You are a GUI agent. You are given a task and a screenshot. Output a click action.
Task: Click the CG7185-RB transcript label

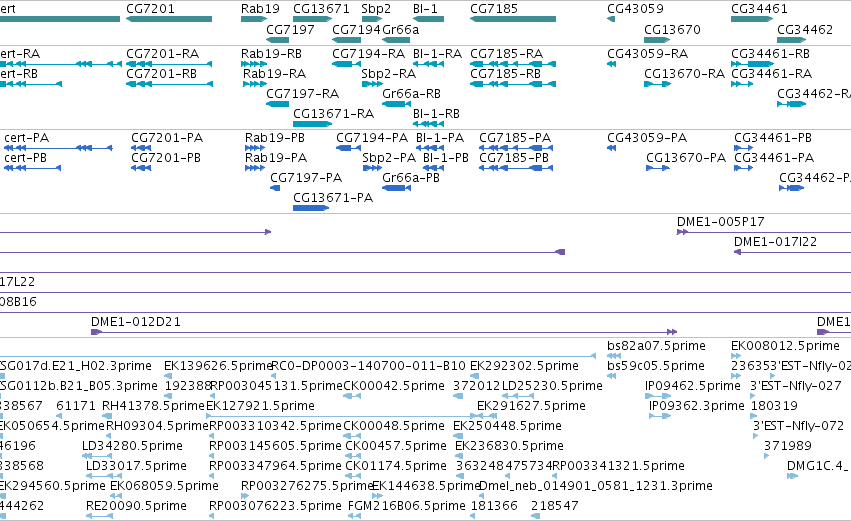(505, 73)
